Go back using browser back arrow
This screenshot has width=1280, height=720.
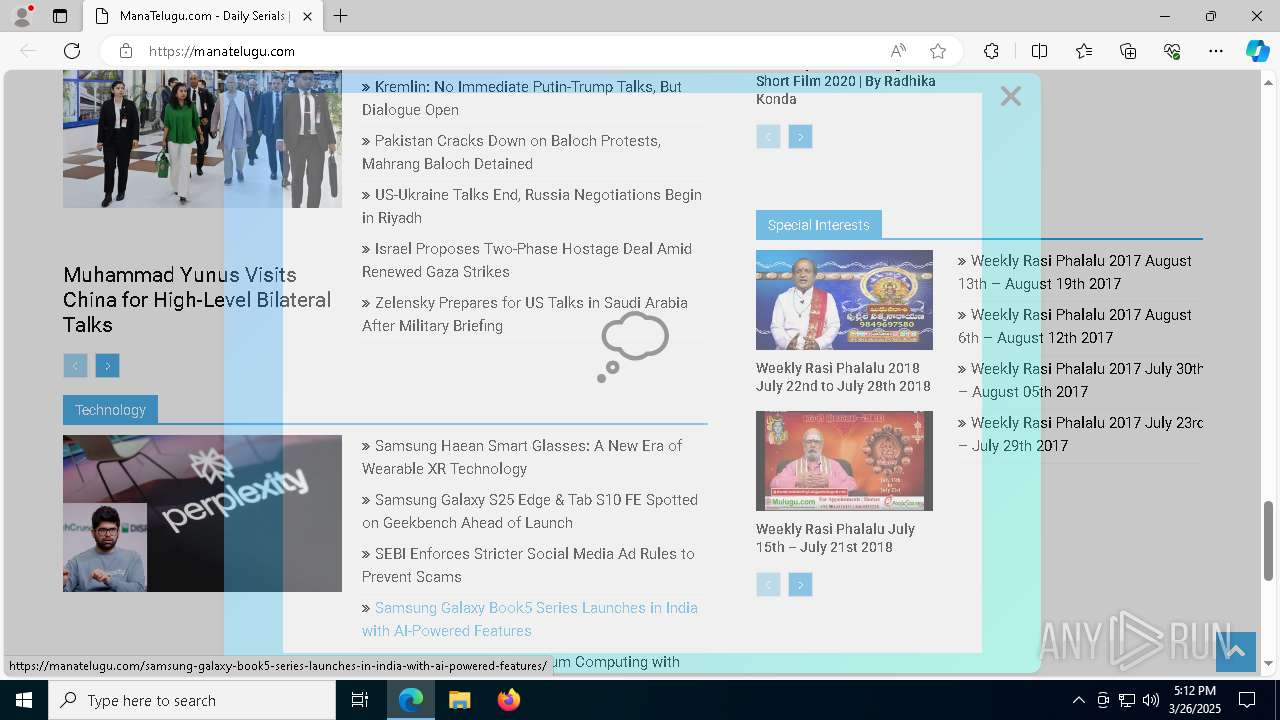[x=28, y=51]
